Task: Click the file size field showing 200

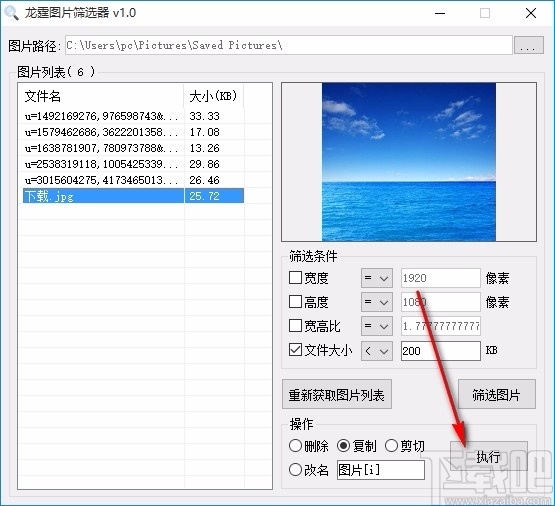Action: (x=441, y=351)
